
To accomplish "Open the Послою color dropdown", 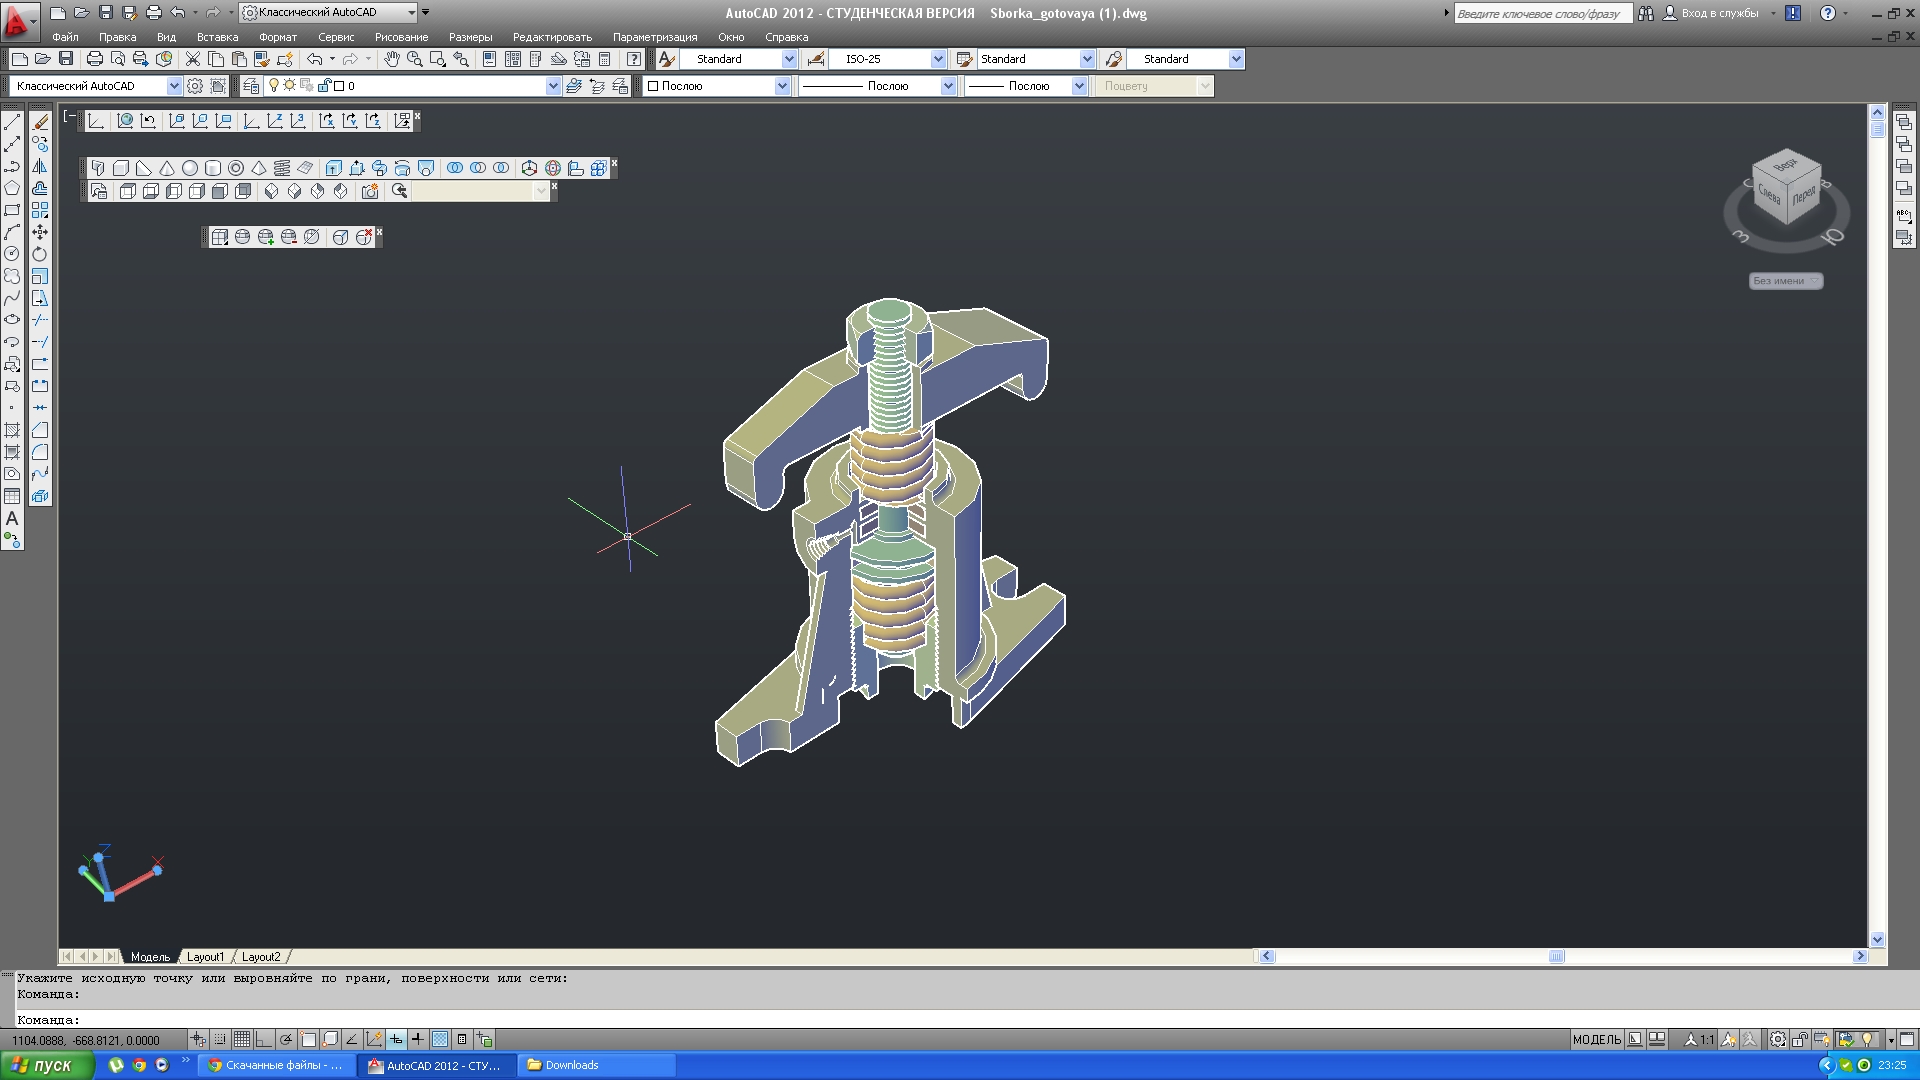I will 782,86.
